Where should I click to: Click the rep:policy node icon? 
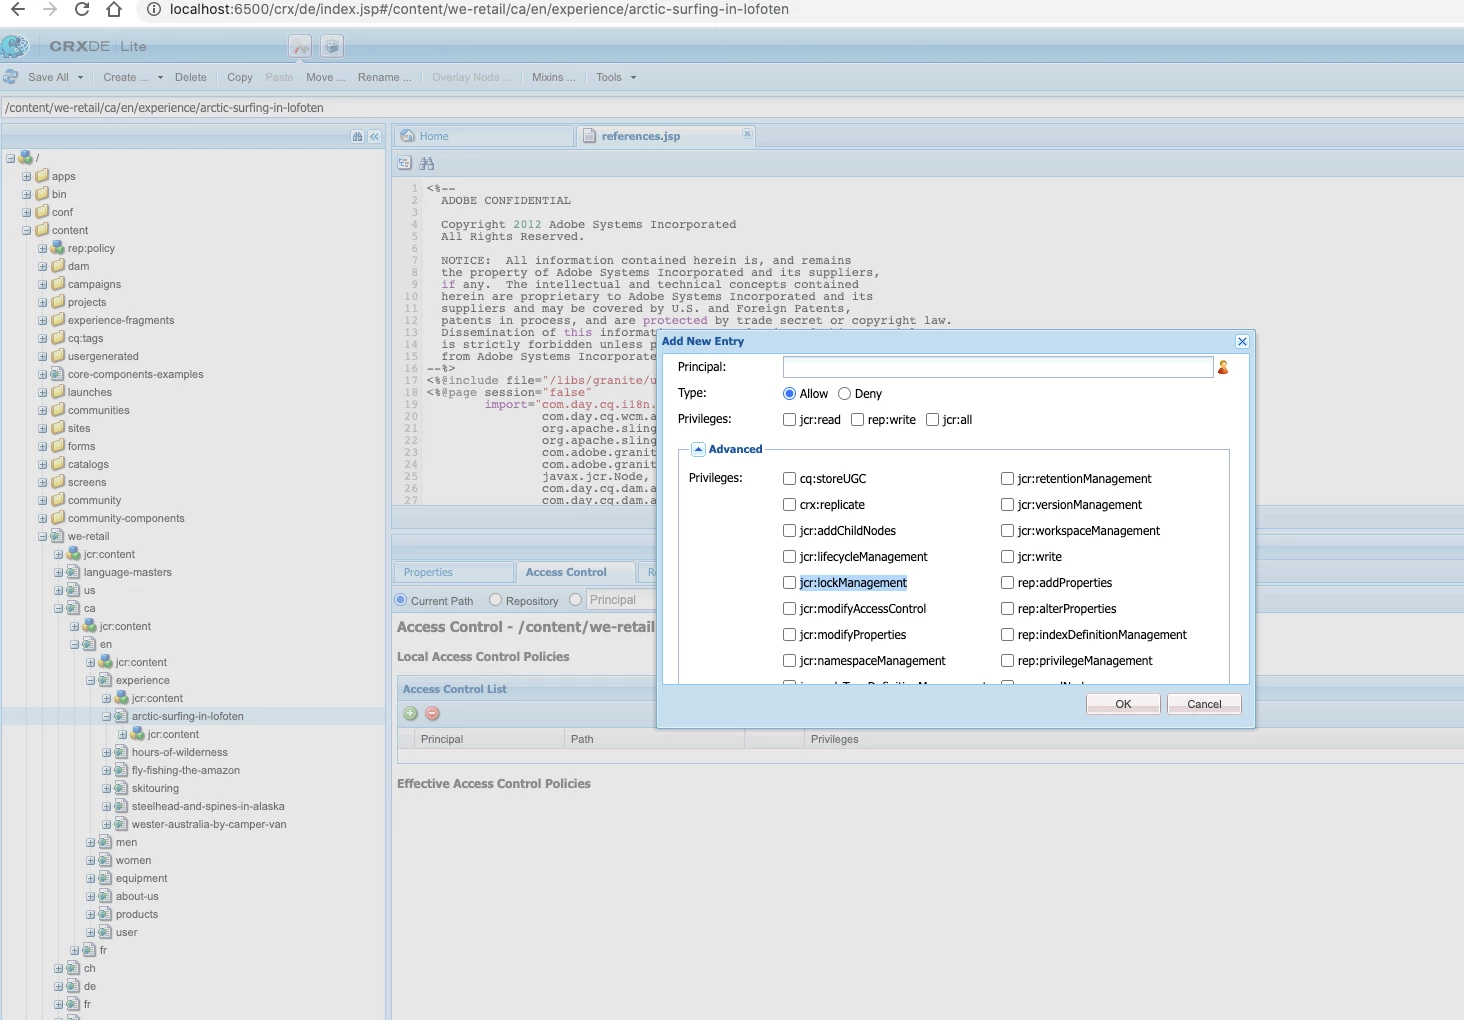click(58, 248)
